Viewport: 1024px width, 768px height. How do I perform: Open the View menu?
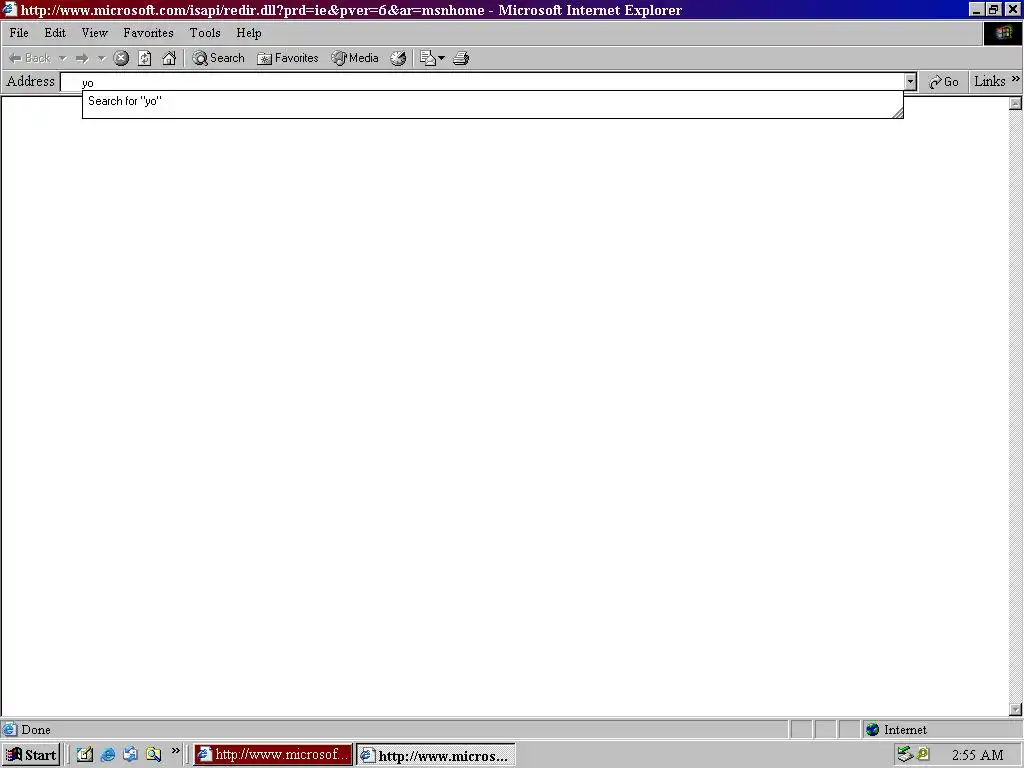tap(94, 33)
